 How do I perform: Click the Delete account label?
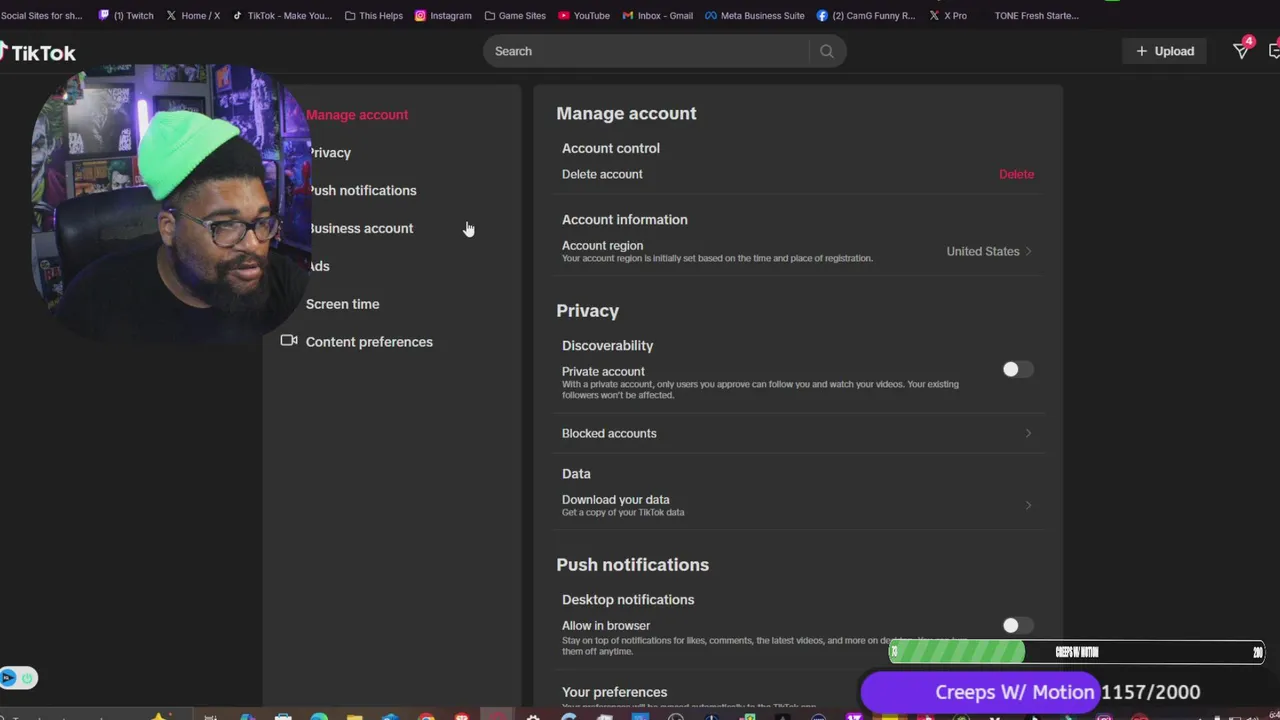pos(602,174)
